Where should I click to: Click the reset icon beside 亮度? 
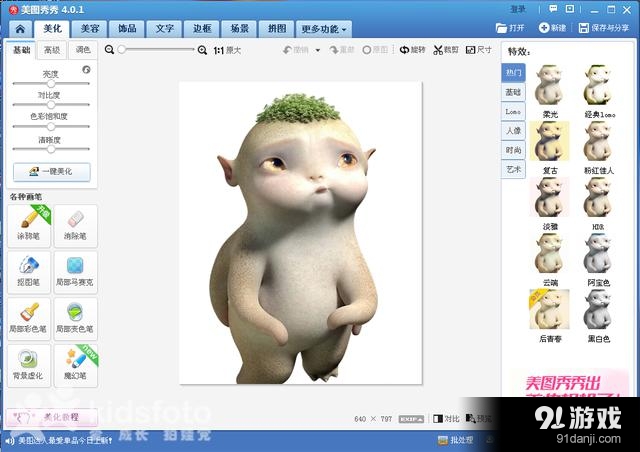click(x=86, y=69)
